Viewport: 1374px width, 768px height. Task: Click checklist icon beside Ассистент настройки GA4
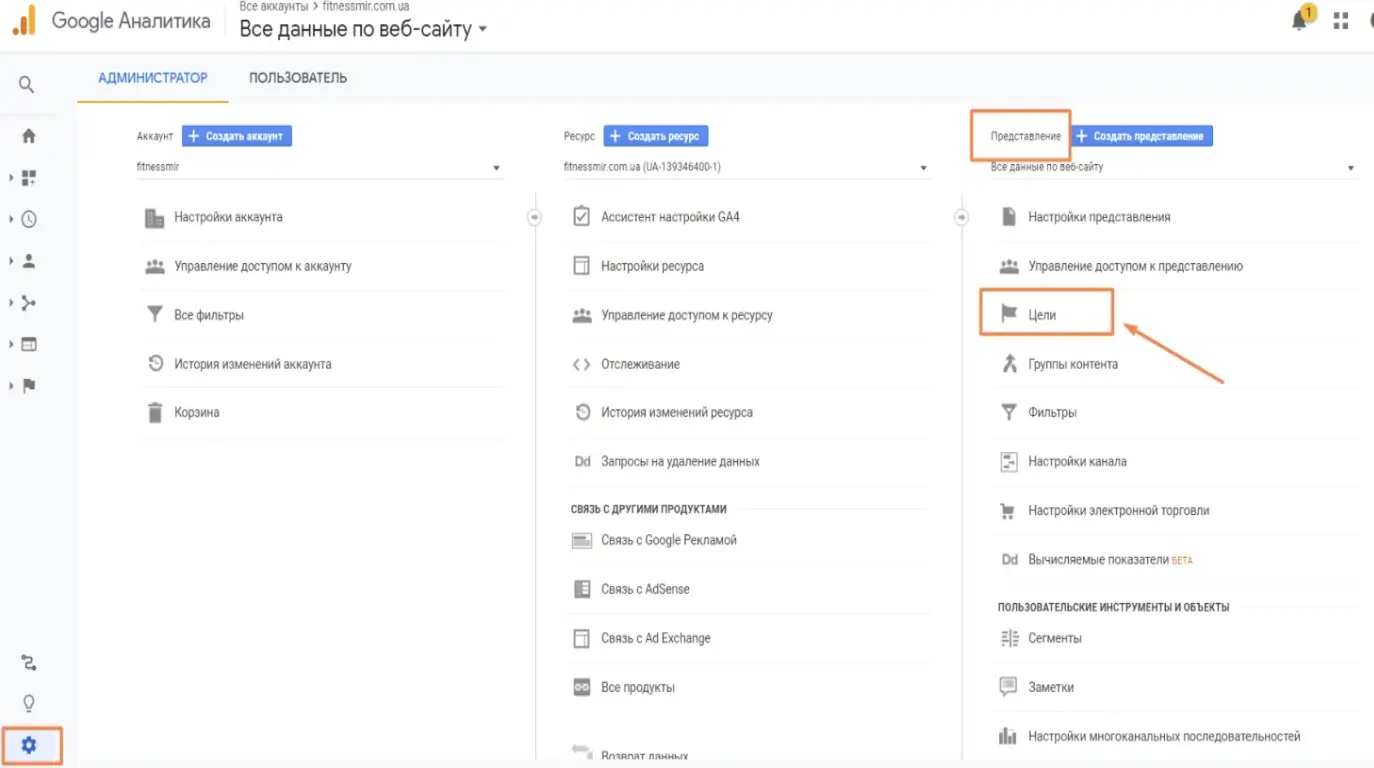pyautogui.click(x=581, y=216)
